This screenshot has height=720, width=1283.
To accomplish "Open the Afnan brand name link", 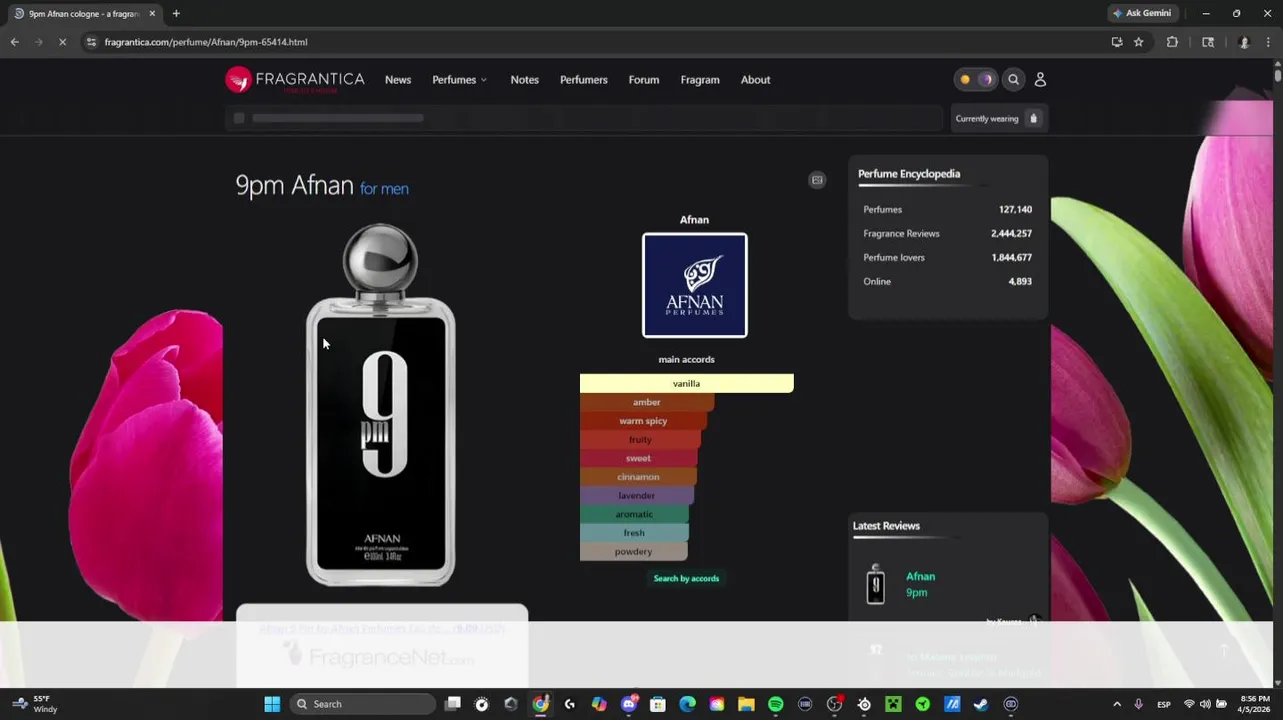I will [694, 220].
